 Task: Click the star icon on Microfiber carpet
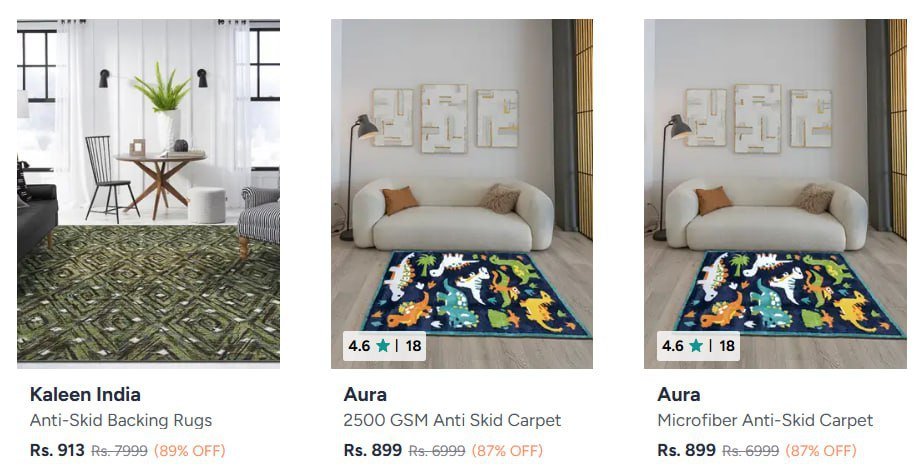pyautogui.click(x=697, y=346)
